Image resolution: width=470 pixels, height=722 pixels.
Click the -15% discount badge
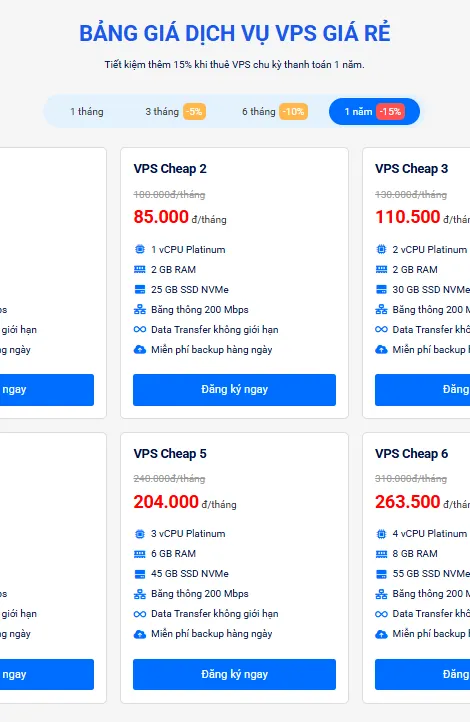(390, 111)
